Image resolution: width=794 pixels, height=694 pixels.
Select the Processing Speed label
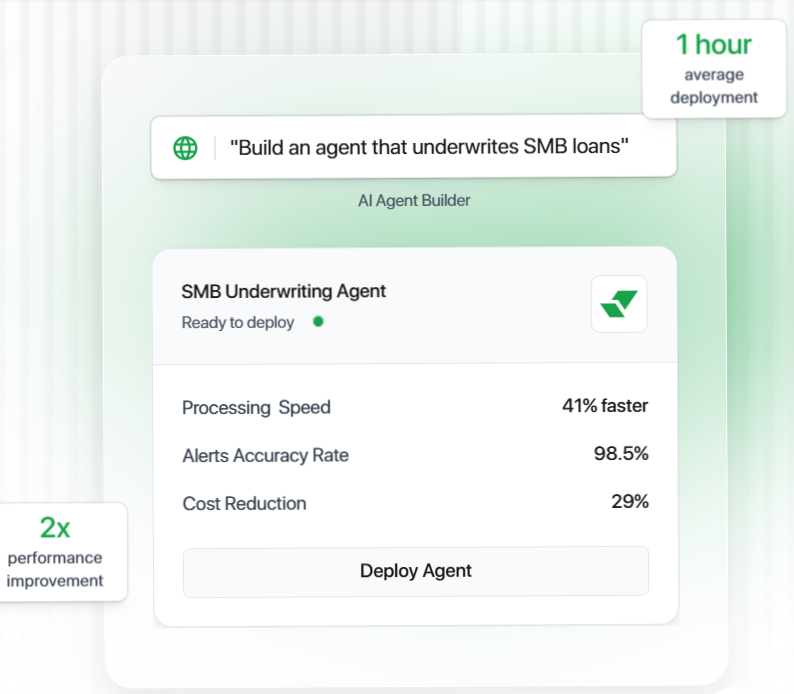coord(256,407)
